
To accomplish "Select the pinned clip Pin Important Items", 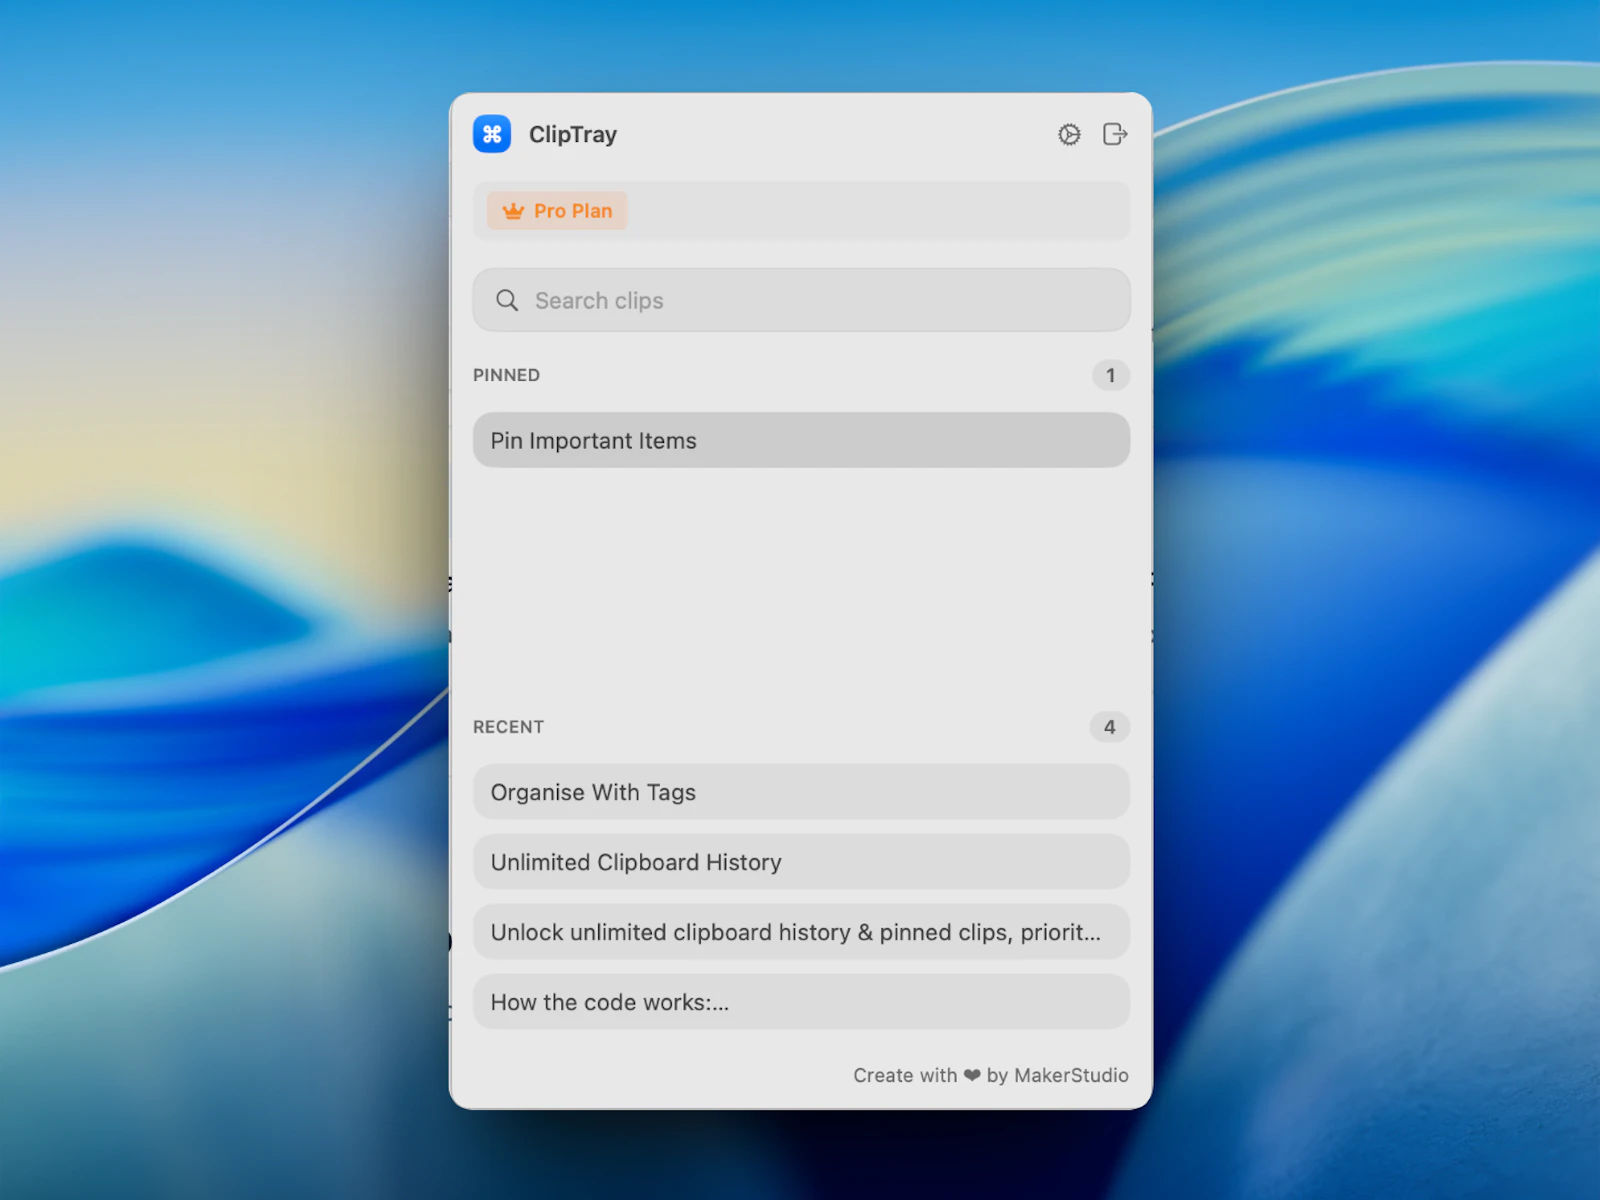I will (x=801, y=440).
